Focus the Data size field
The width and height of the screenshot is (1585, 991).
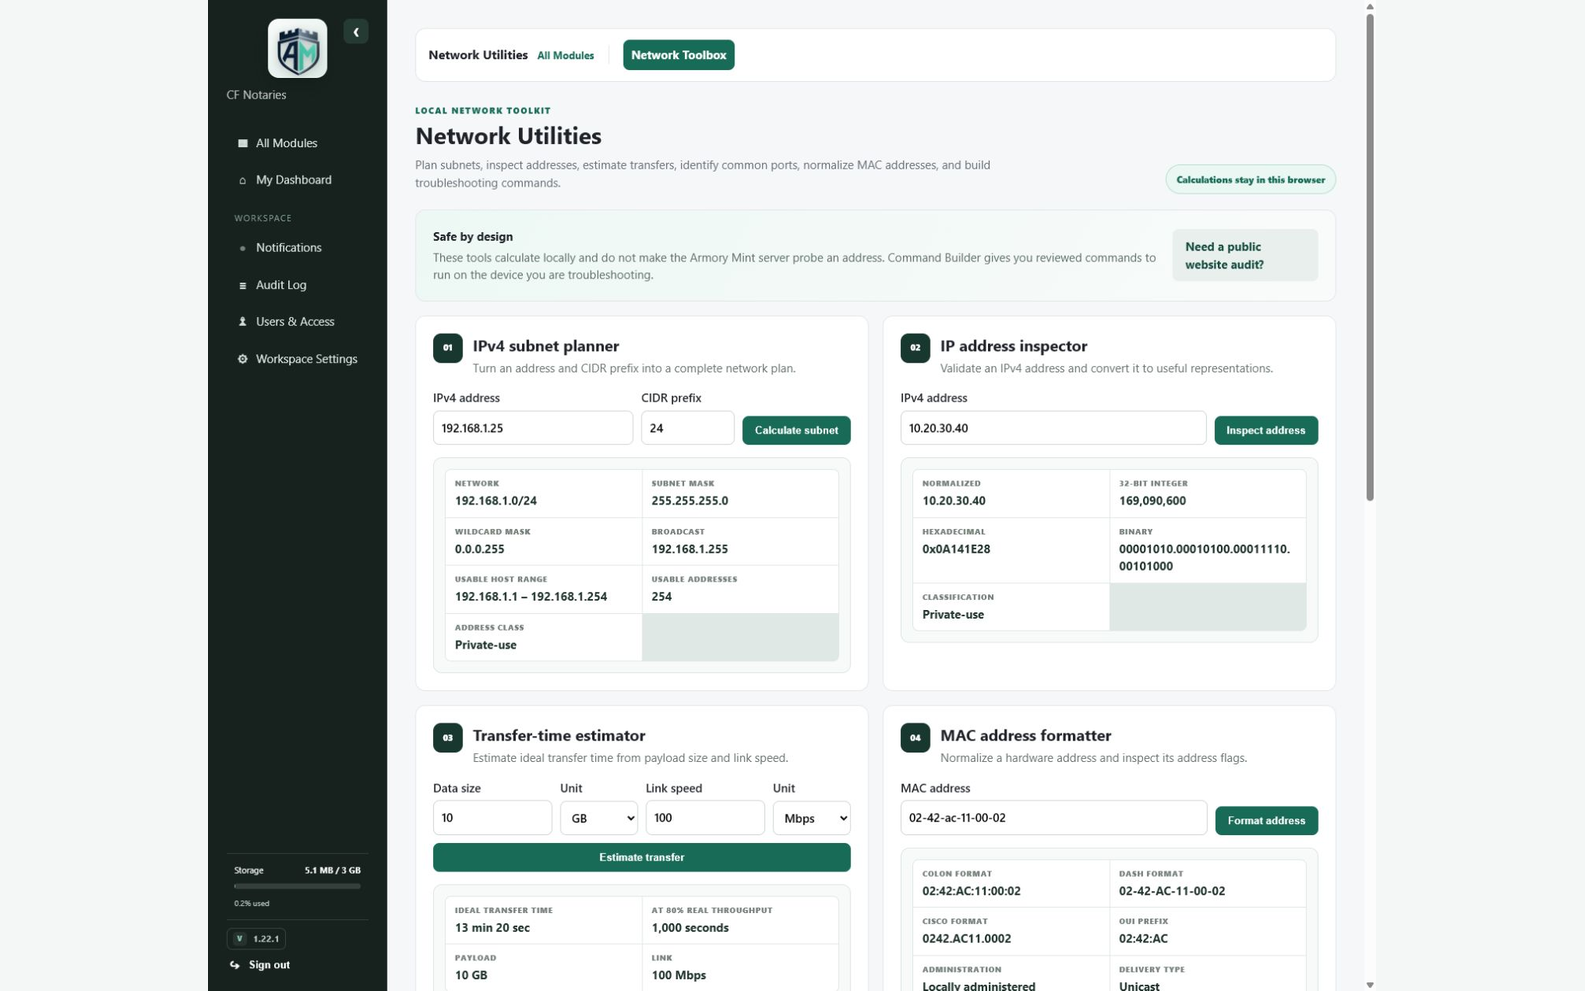click(492, 818)
